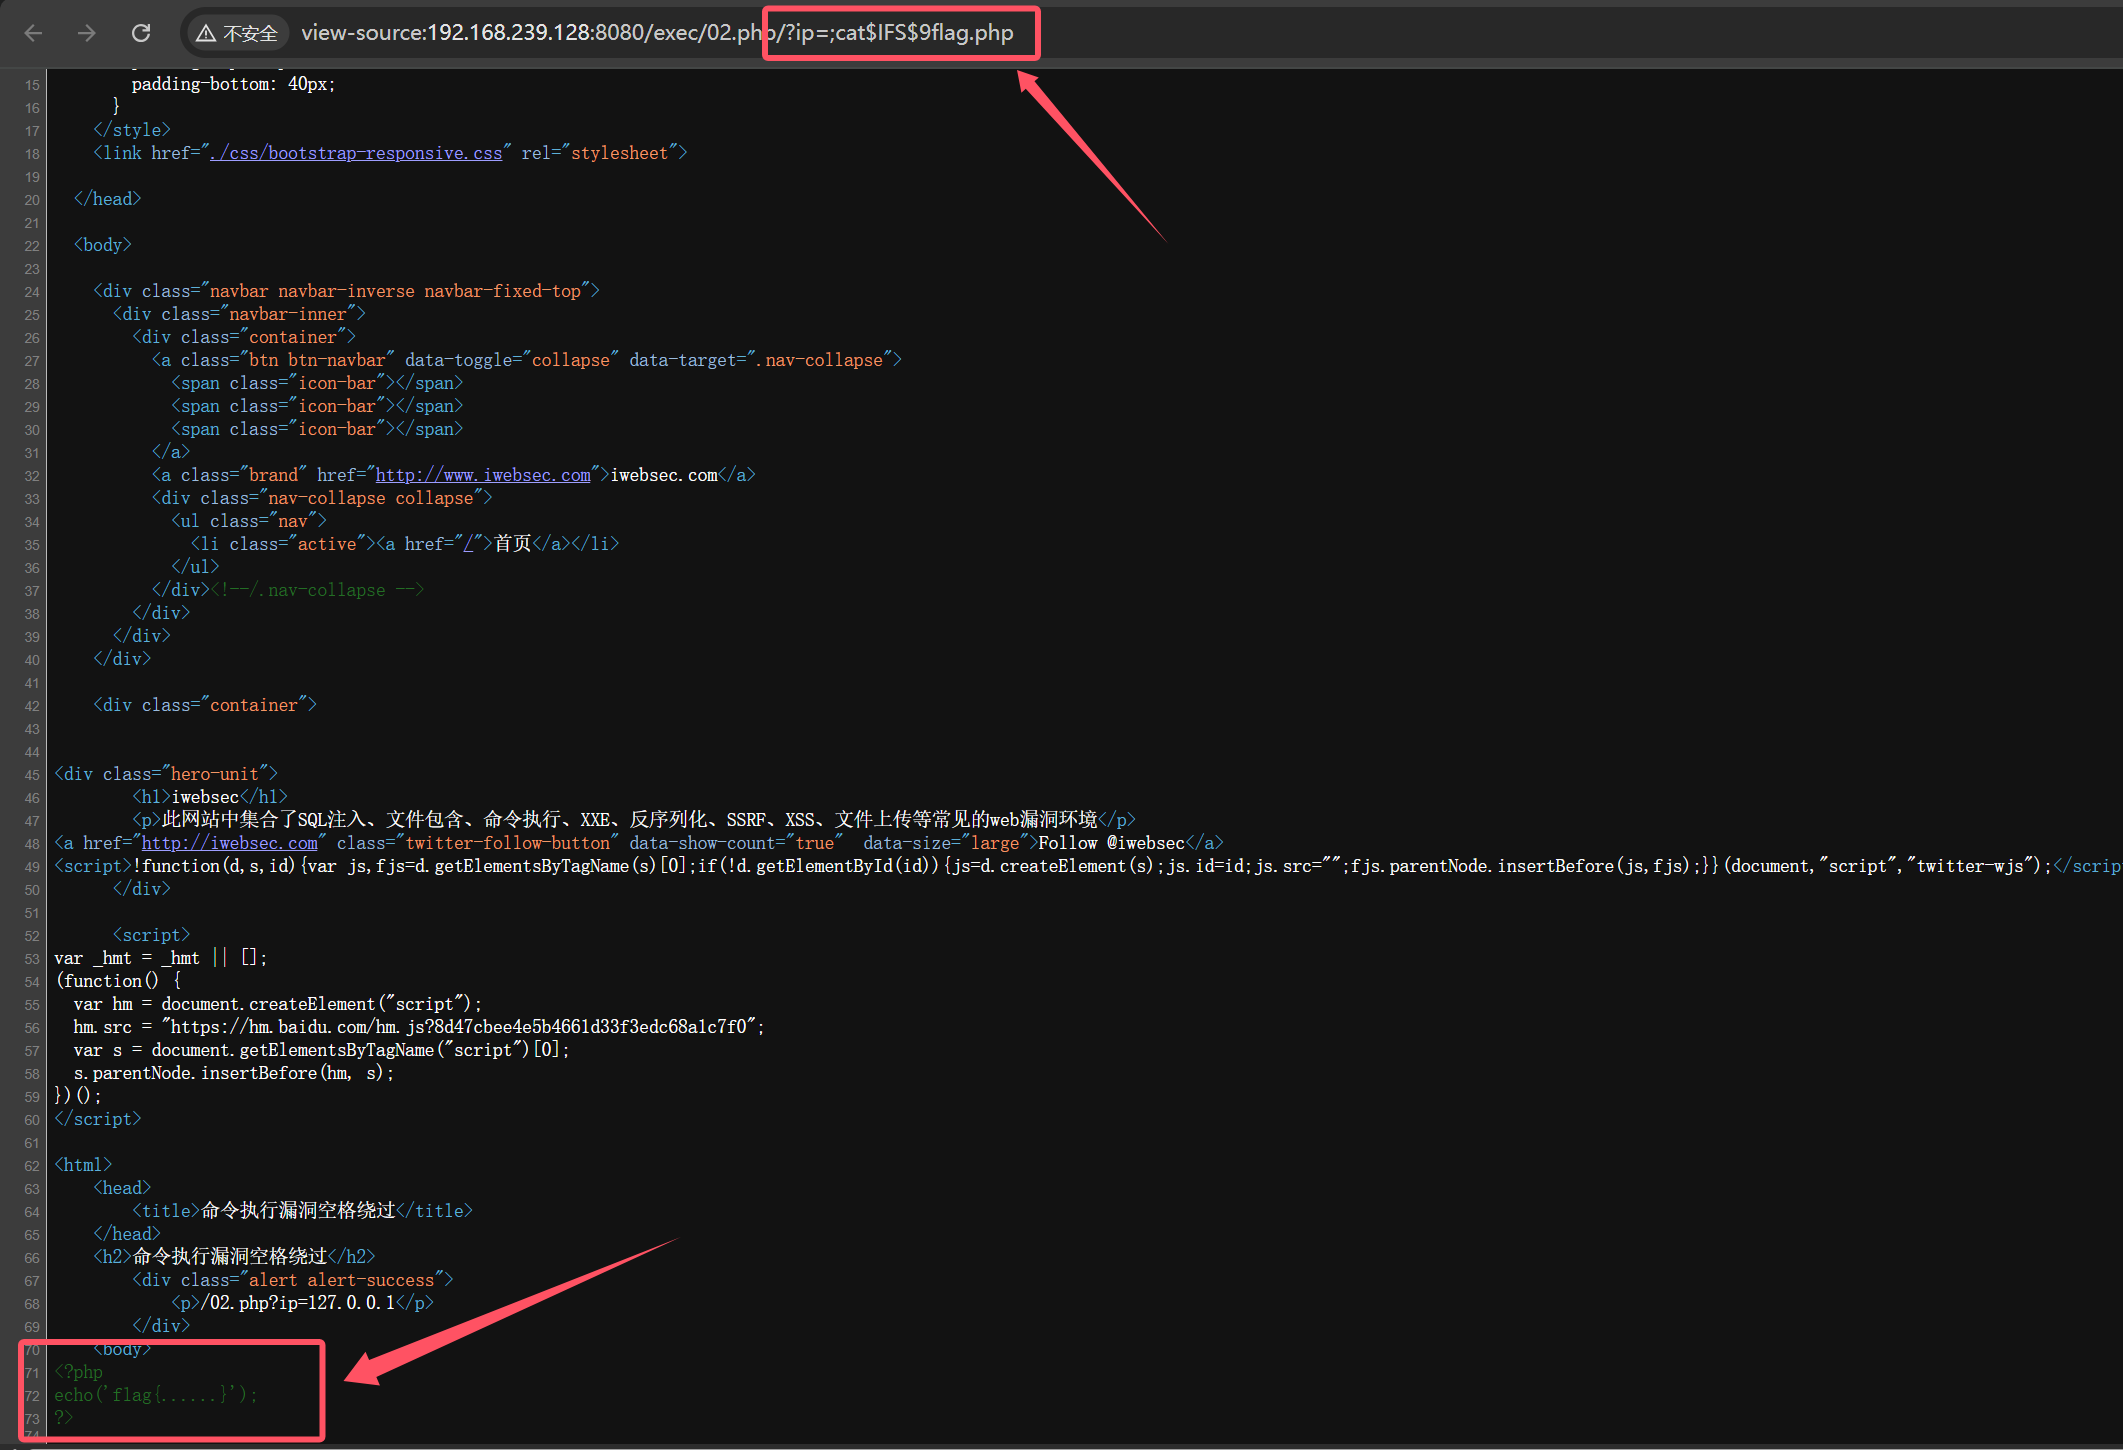Click the alert alert-success div line
The height and width of the screenshot is (1450, 2123).
(x=292, y=1280)
